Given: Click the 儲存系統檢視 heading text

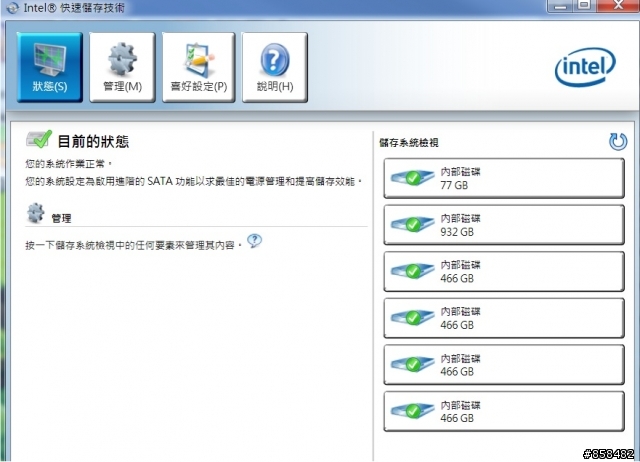Looking at the screenshot, I should [409, 143].
